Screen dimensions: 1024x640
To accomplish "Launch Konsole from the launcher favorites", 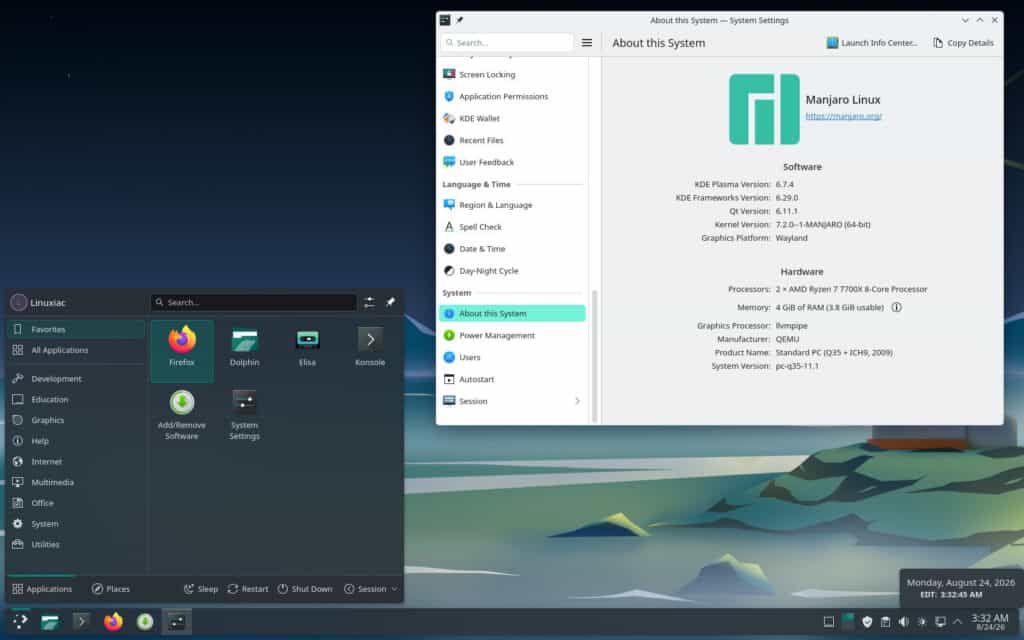I will point(370,347).
